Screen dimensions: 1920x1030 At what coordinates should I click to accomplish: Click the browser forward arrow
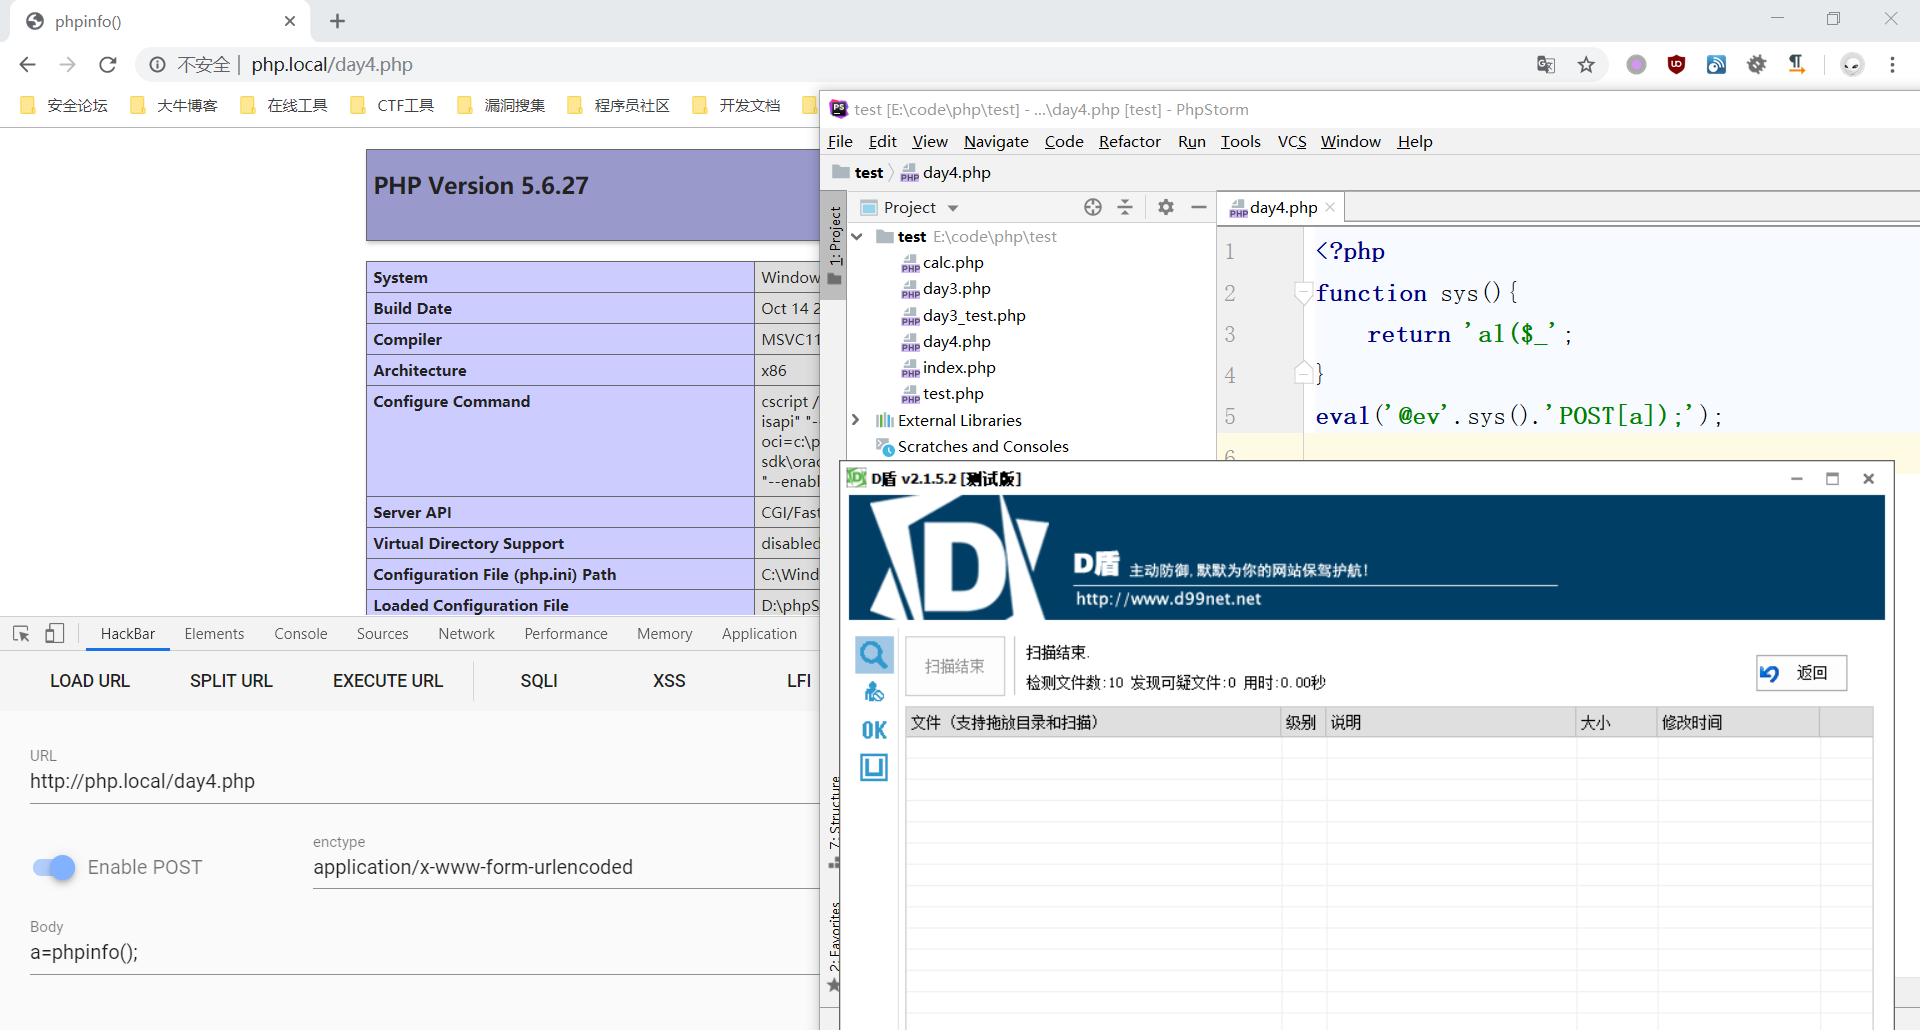coord(67,65)
